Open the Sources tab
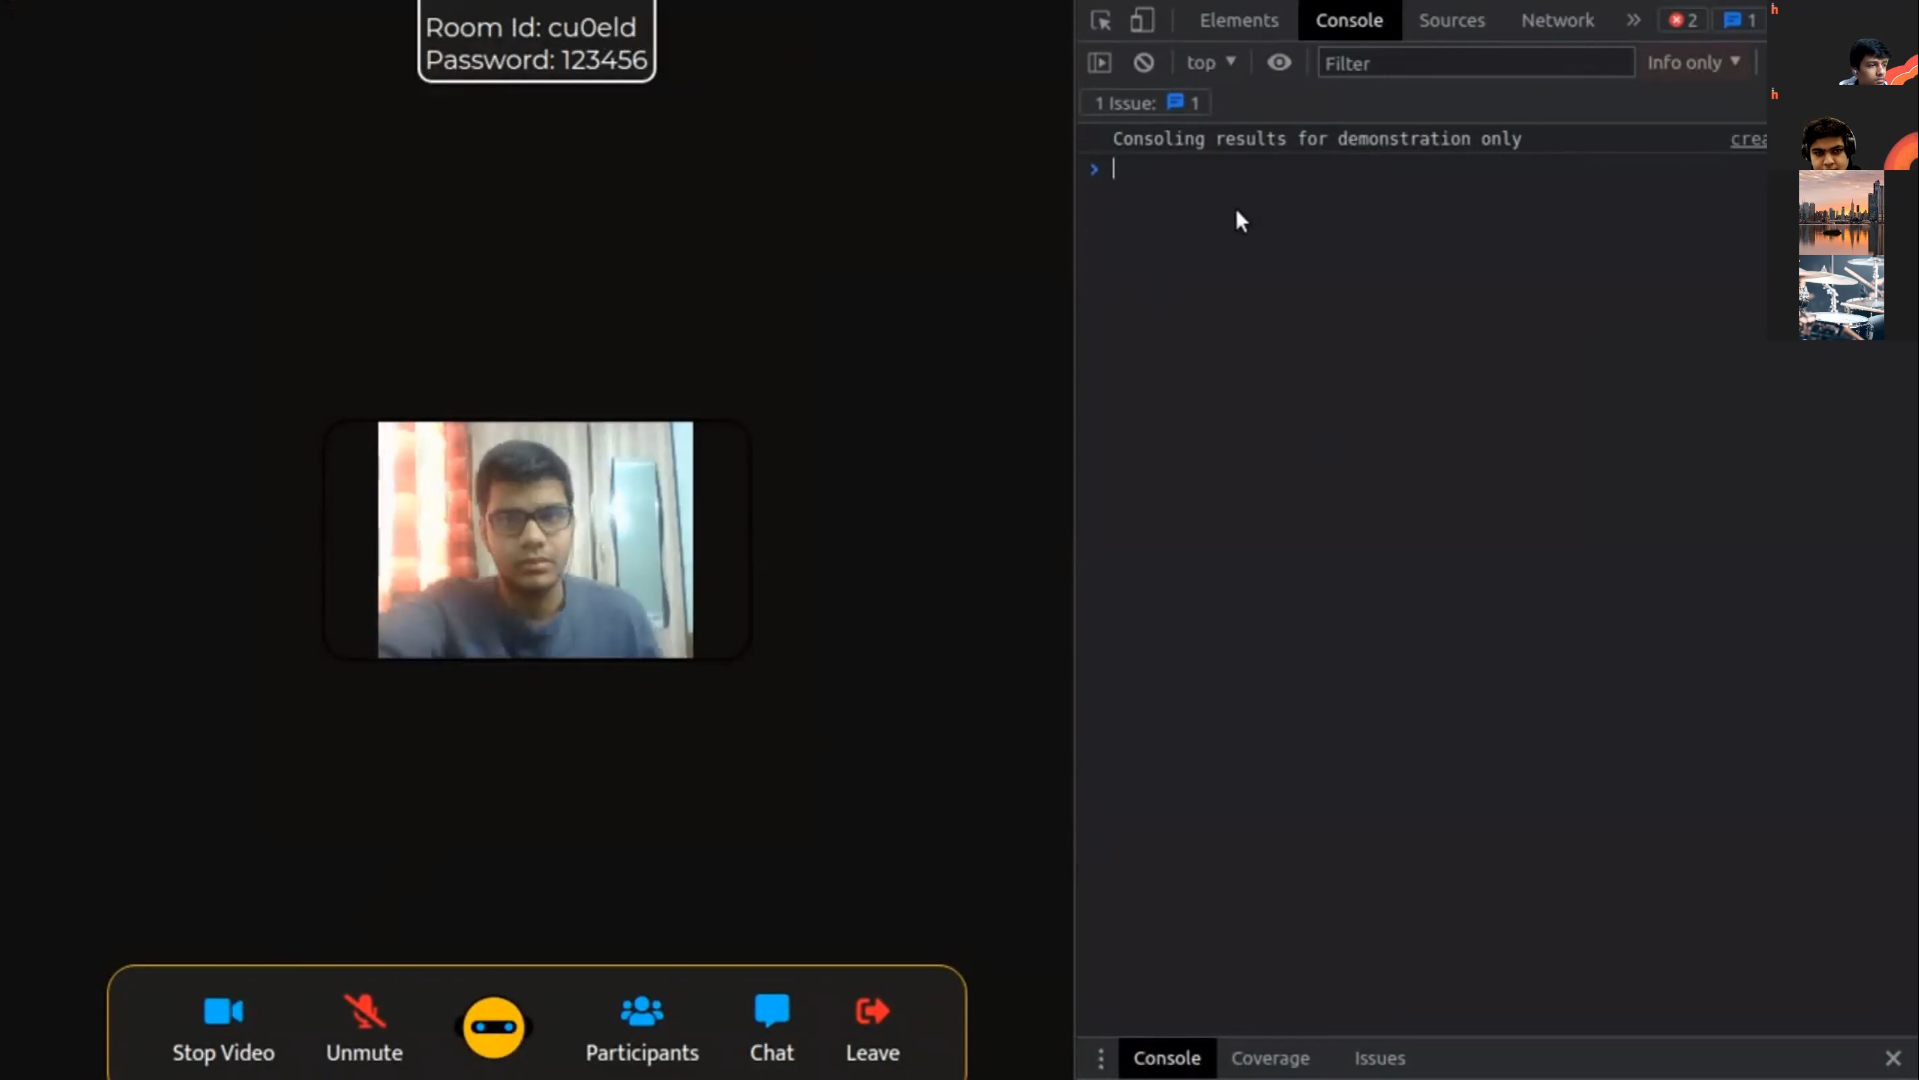Viewport: 1919px width, 1080px height. [x=1451, y=20]
